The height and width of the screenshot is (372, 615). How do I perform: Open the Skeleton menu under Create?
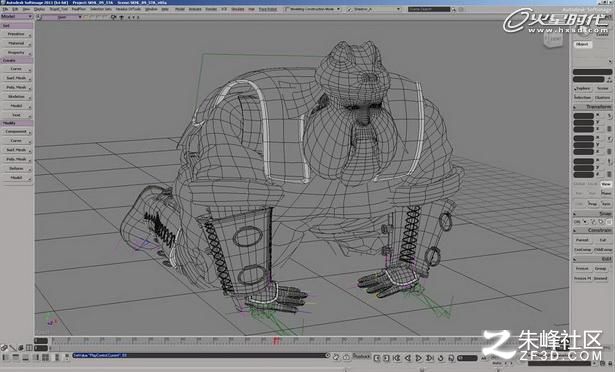16,97
